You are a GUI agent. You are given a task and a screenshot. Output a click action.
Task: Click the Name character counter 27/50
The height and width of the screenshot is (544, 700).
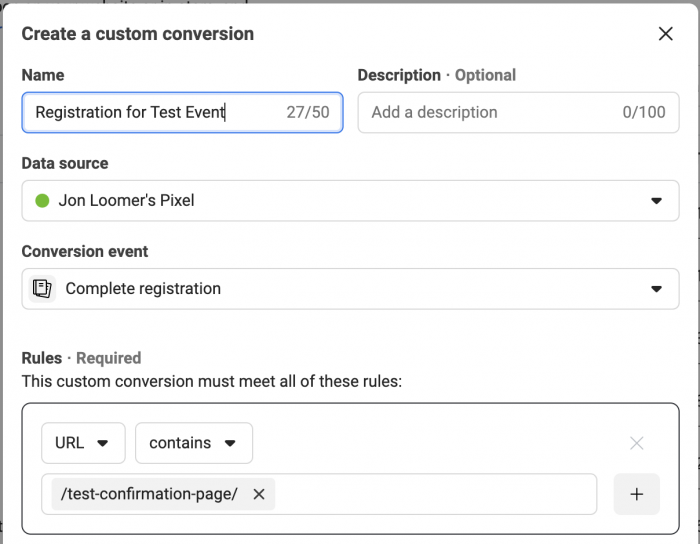pos(308,112)
